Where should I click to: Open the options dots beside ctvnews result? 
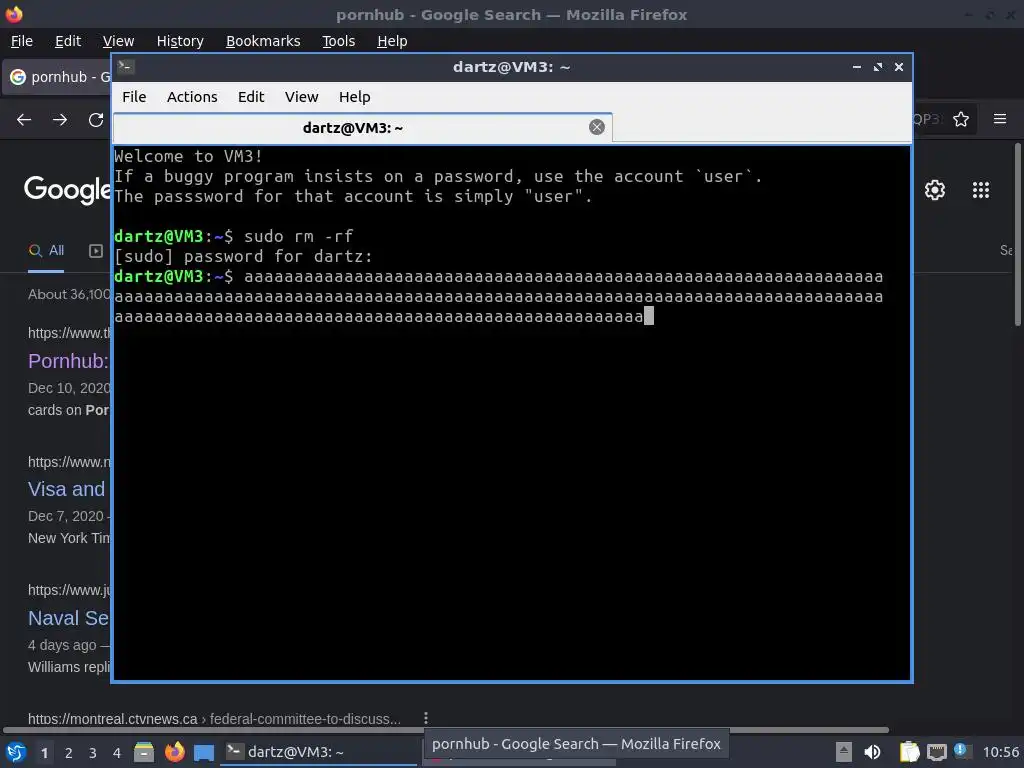426,718
